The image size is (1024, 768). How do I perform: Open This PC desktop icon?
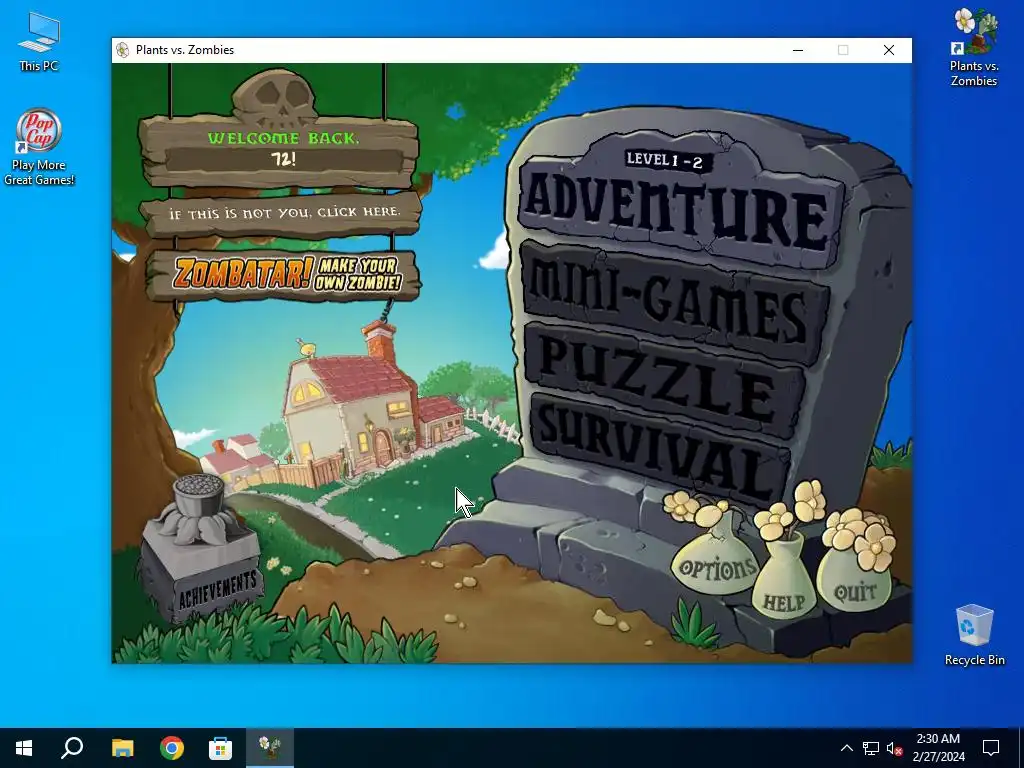pyautogui.click(x=39, y=42)
